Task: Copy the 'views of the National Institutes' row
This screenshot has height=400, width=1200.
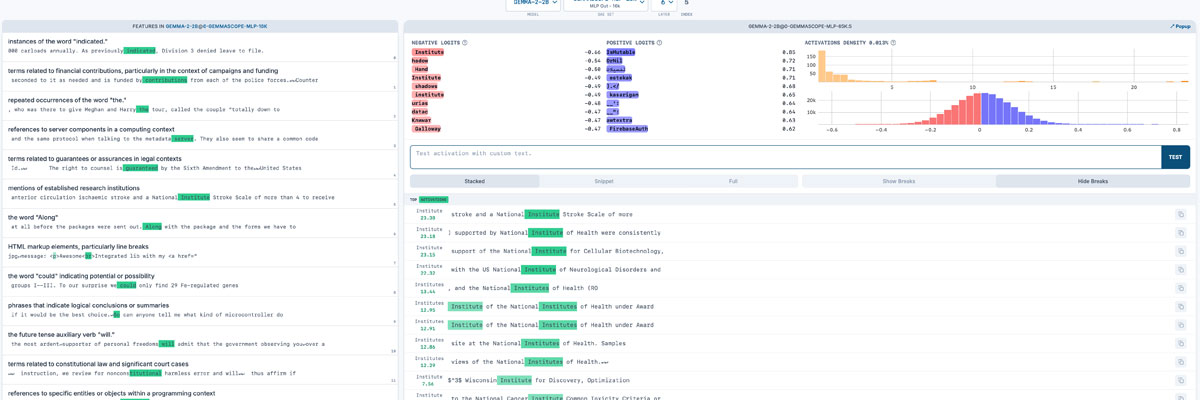Action: coord(1180,362)
